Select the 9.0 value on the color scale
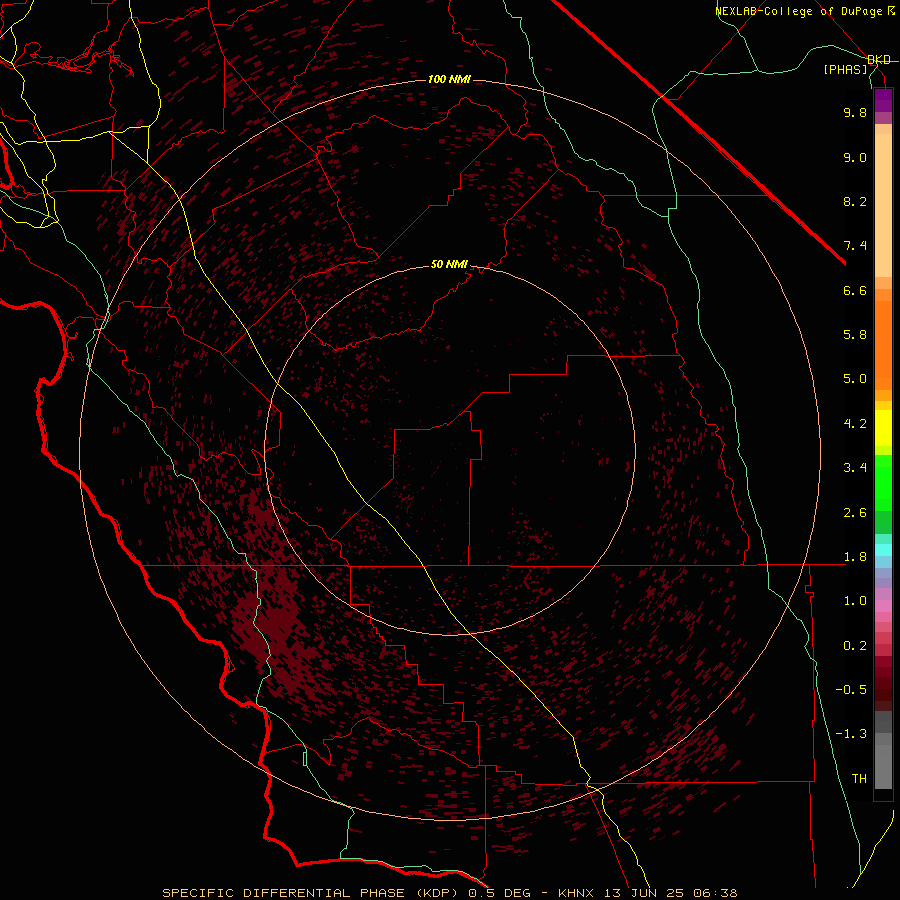Image resolution: width=900 pixels, height=900 pixels. pyautogui.click(x=855, y=157)
